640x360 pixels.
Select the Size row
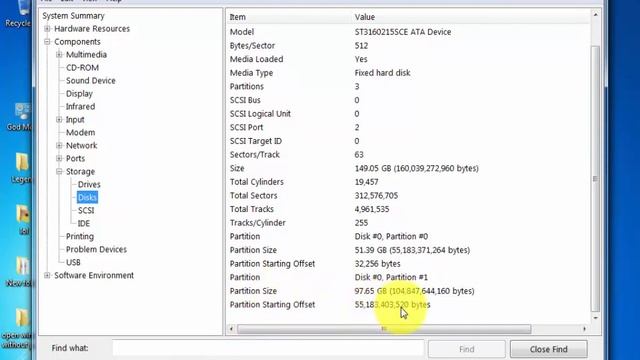click(x=408, y=168)
